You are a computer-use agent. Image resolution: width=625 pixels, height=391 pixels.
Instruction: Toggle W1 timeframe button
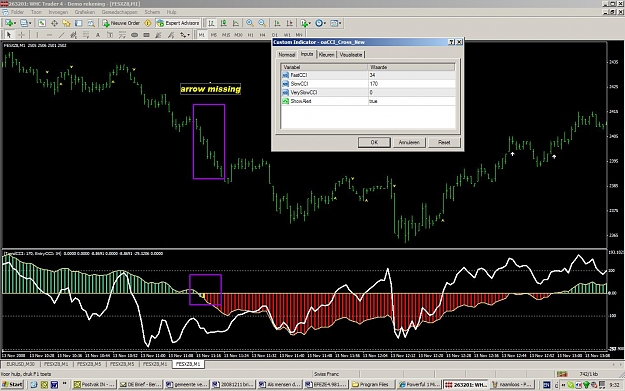(x=287, y=35)
